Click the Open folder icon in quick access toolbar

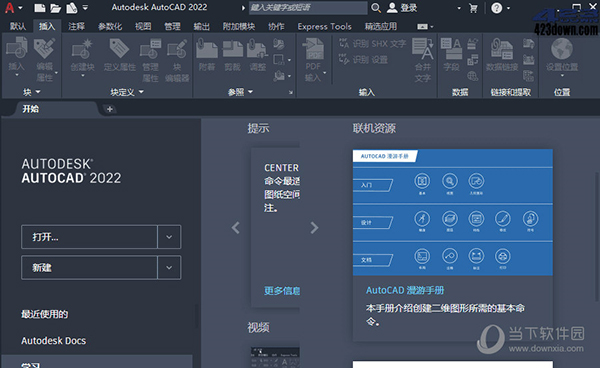pos(55,8)
